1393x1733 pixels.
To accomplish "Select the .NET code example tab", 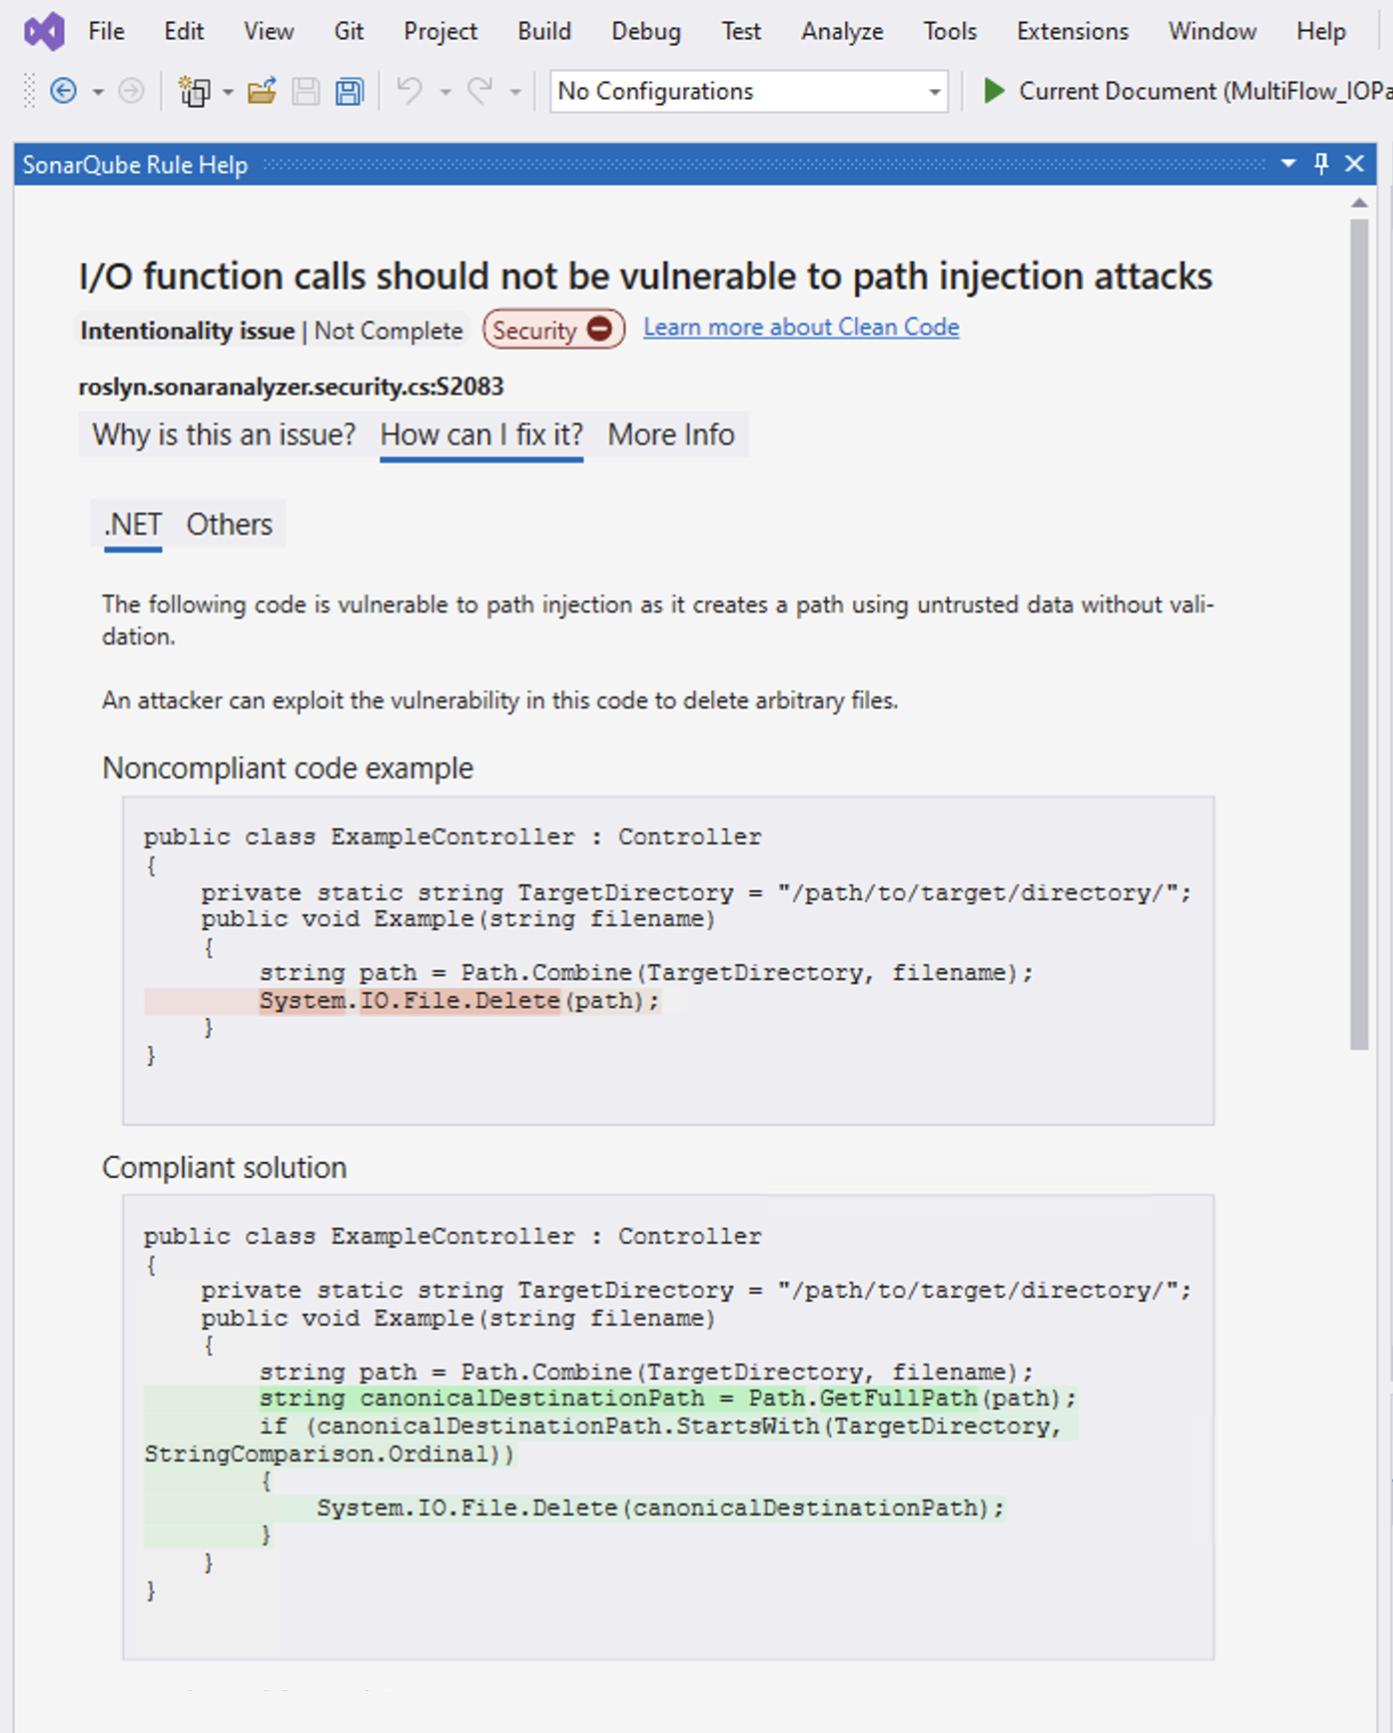I will coord(133,524).
